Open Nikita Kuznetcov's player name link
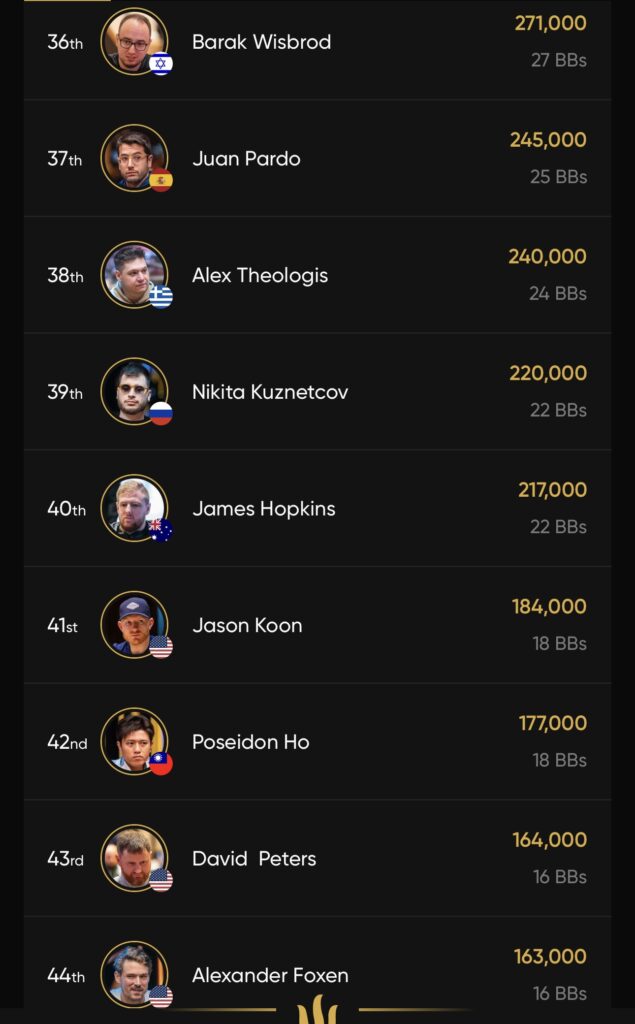635x1024 pixels. 270,392
